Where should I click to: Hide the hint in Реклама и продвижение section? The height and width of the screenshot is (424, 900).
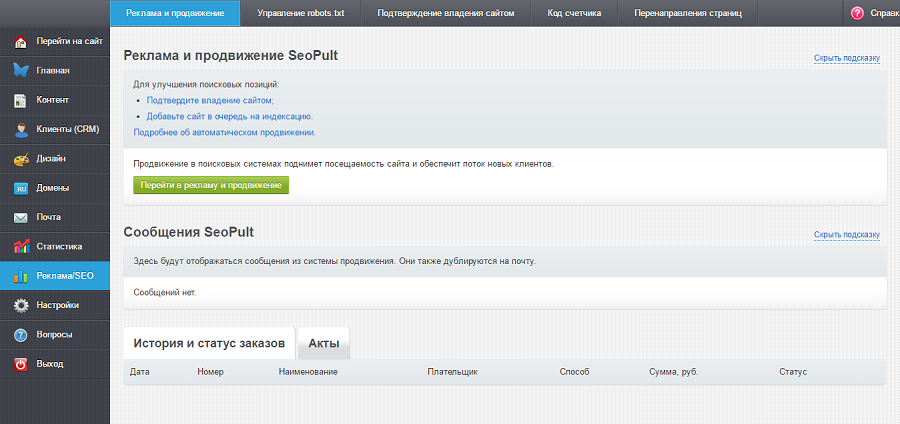coord(847,59)
